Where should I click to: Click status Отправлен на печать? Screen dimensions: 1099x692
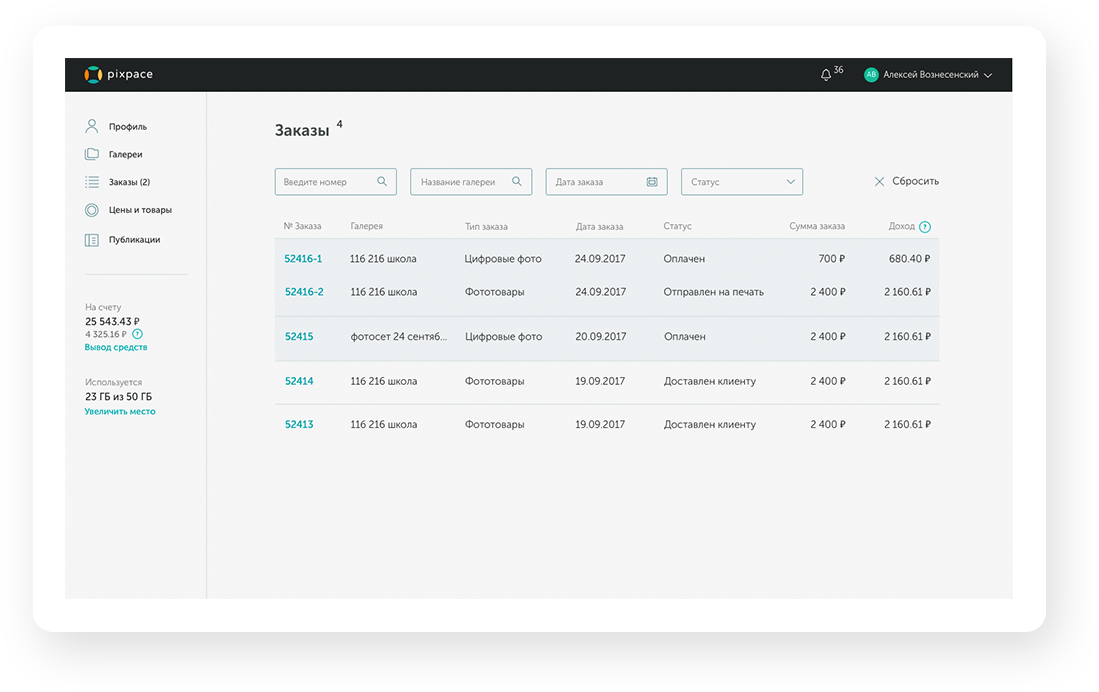tap(714, 292)
